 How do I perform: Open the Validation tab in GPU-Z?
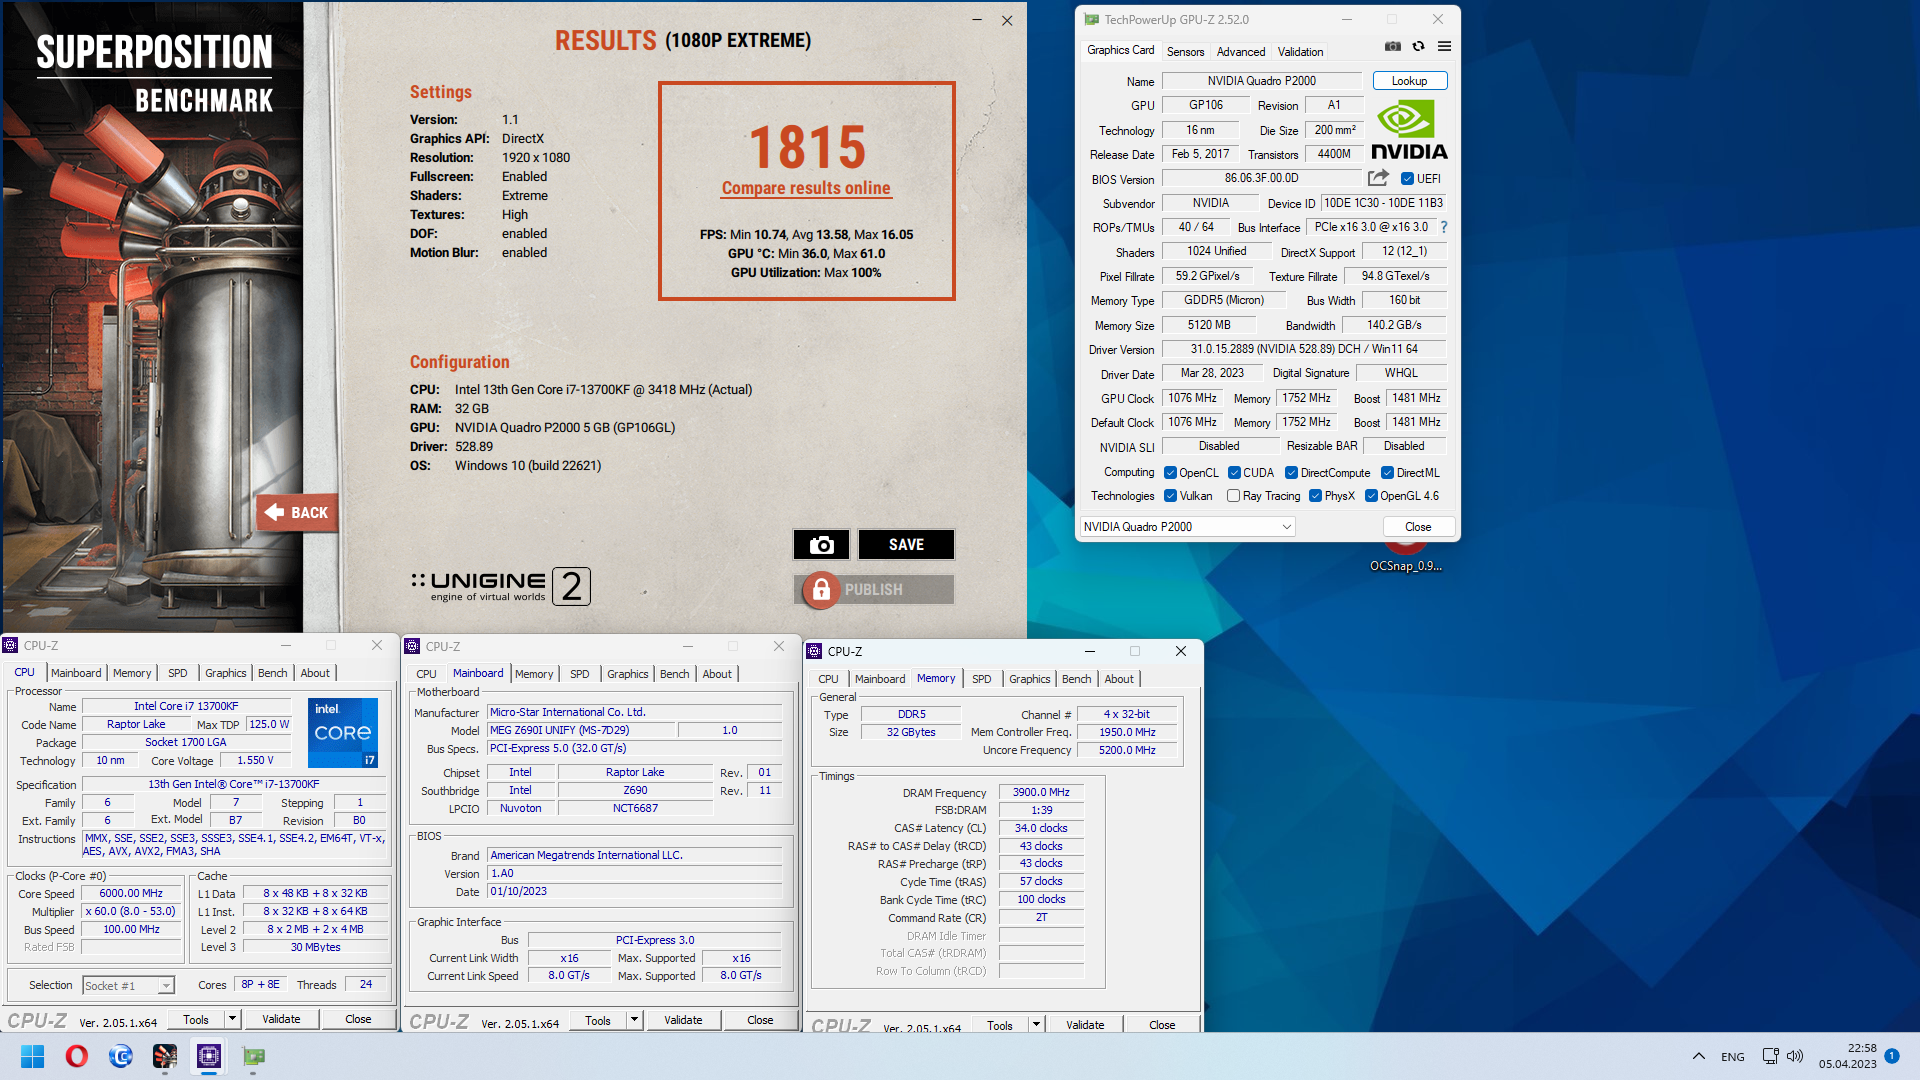point(1300,52)
